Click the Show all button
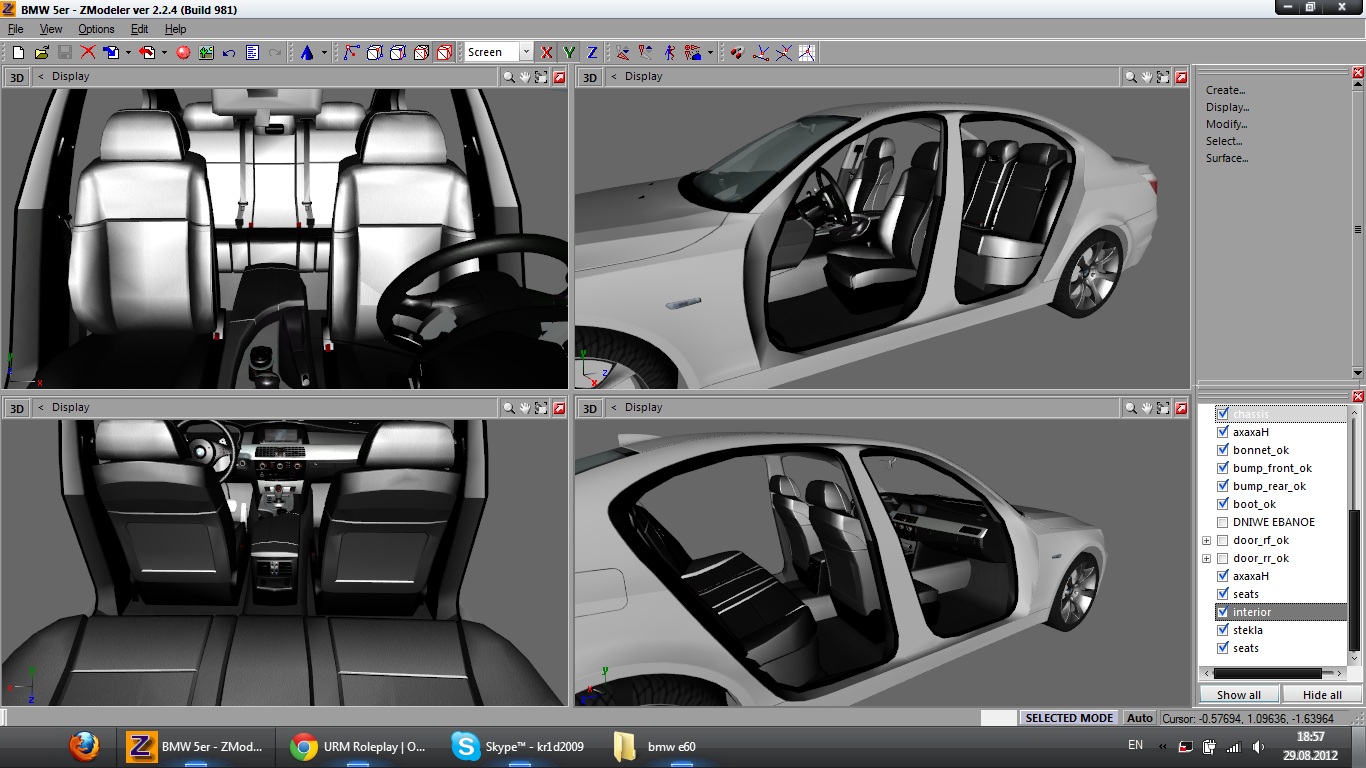The height and width of the screenshot is (768, 1366). coord(1238,695)
